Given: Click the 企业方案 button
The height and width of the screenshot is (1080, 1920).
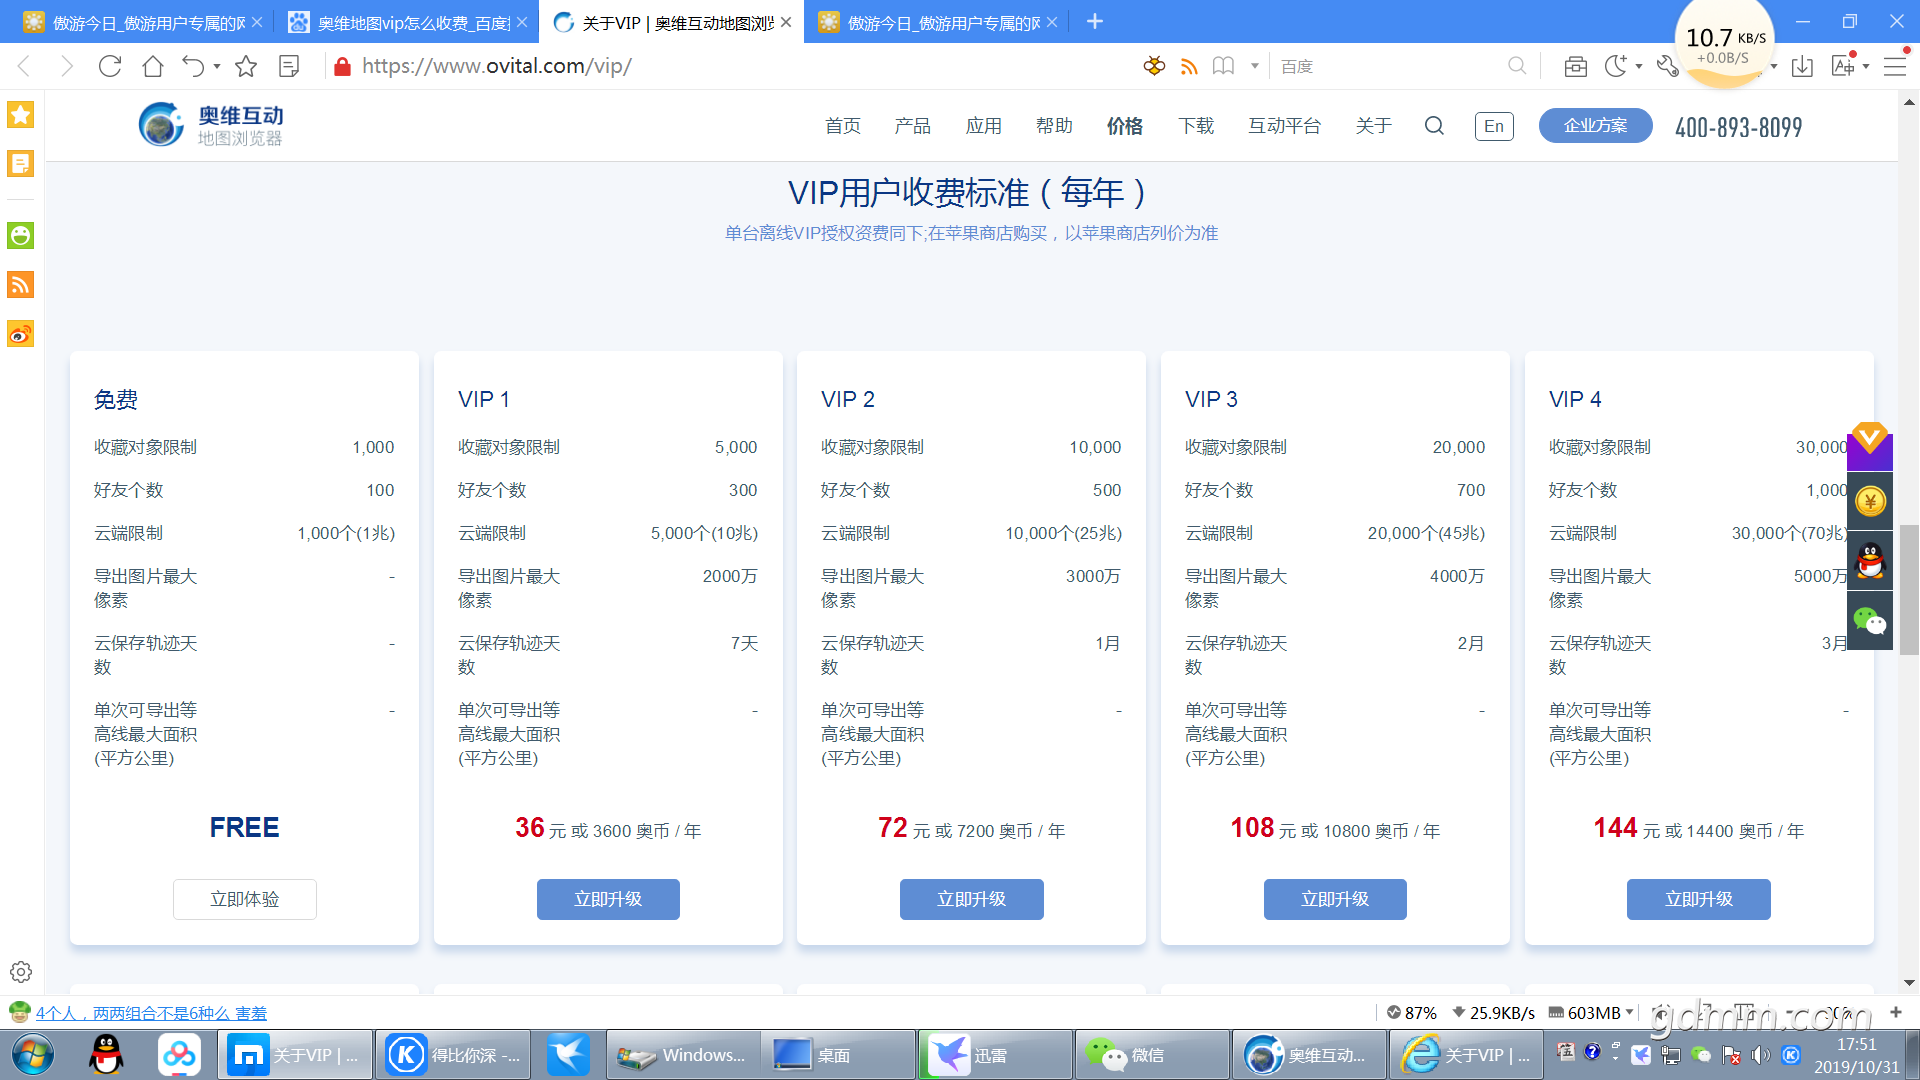Looking at the screenshot, I should point(1595,126).
